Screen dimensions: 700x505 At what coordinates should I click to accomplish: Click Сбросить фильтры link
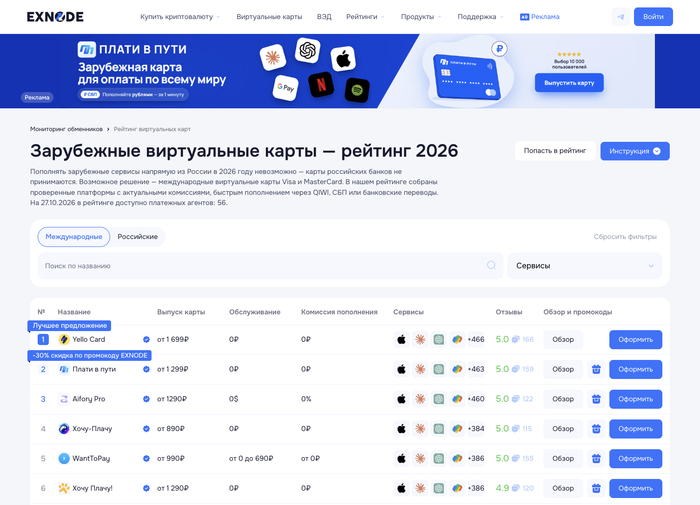[x=625, y=237]
